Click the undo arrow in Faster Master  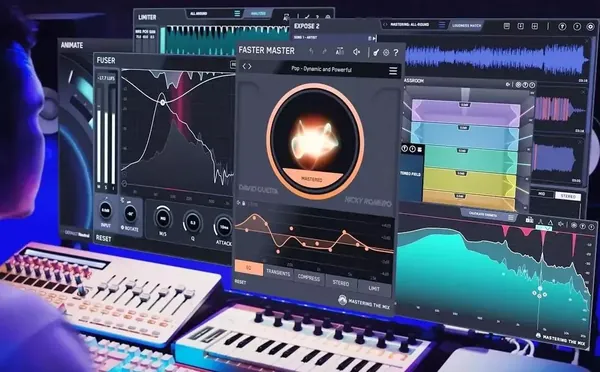click(x=311, y=52)
